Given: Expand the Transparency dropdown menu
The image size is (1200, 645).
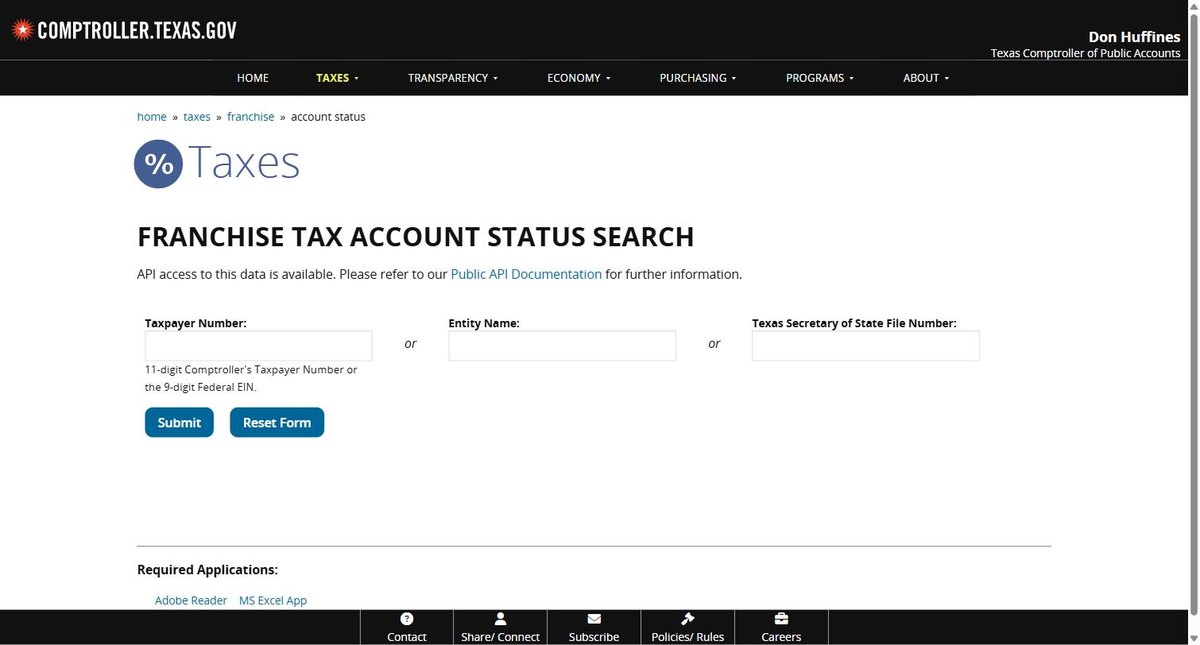Looking at the screenshot, I should [x=453, y=78].
